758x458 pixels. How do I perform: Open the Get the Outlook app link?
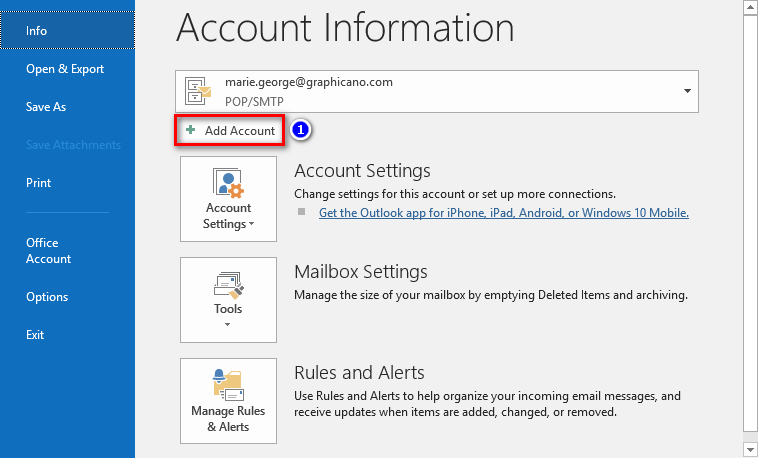point(504,213)
